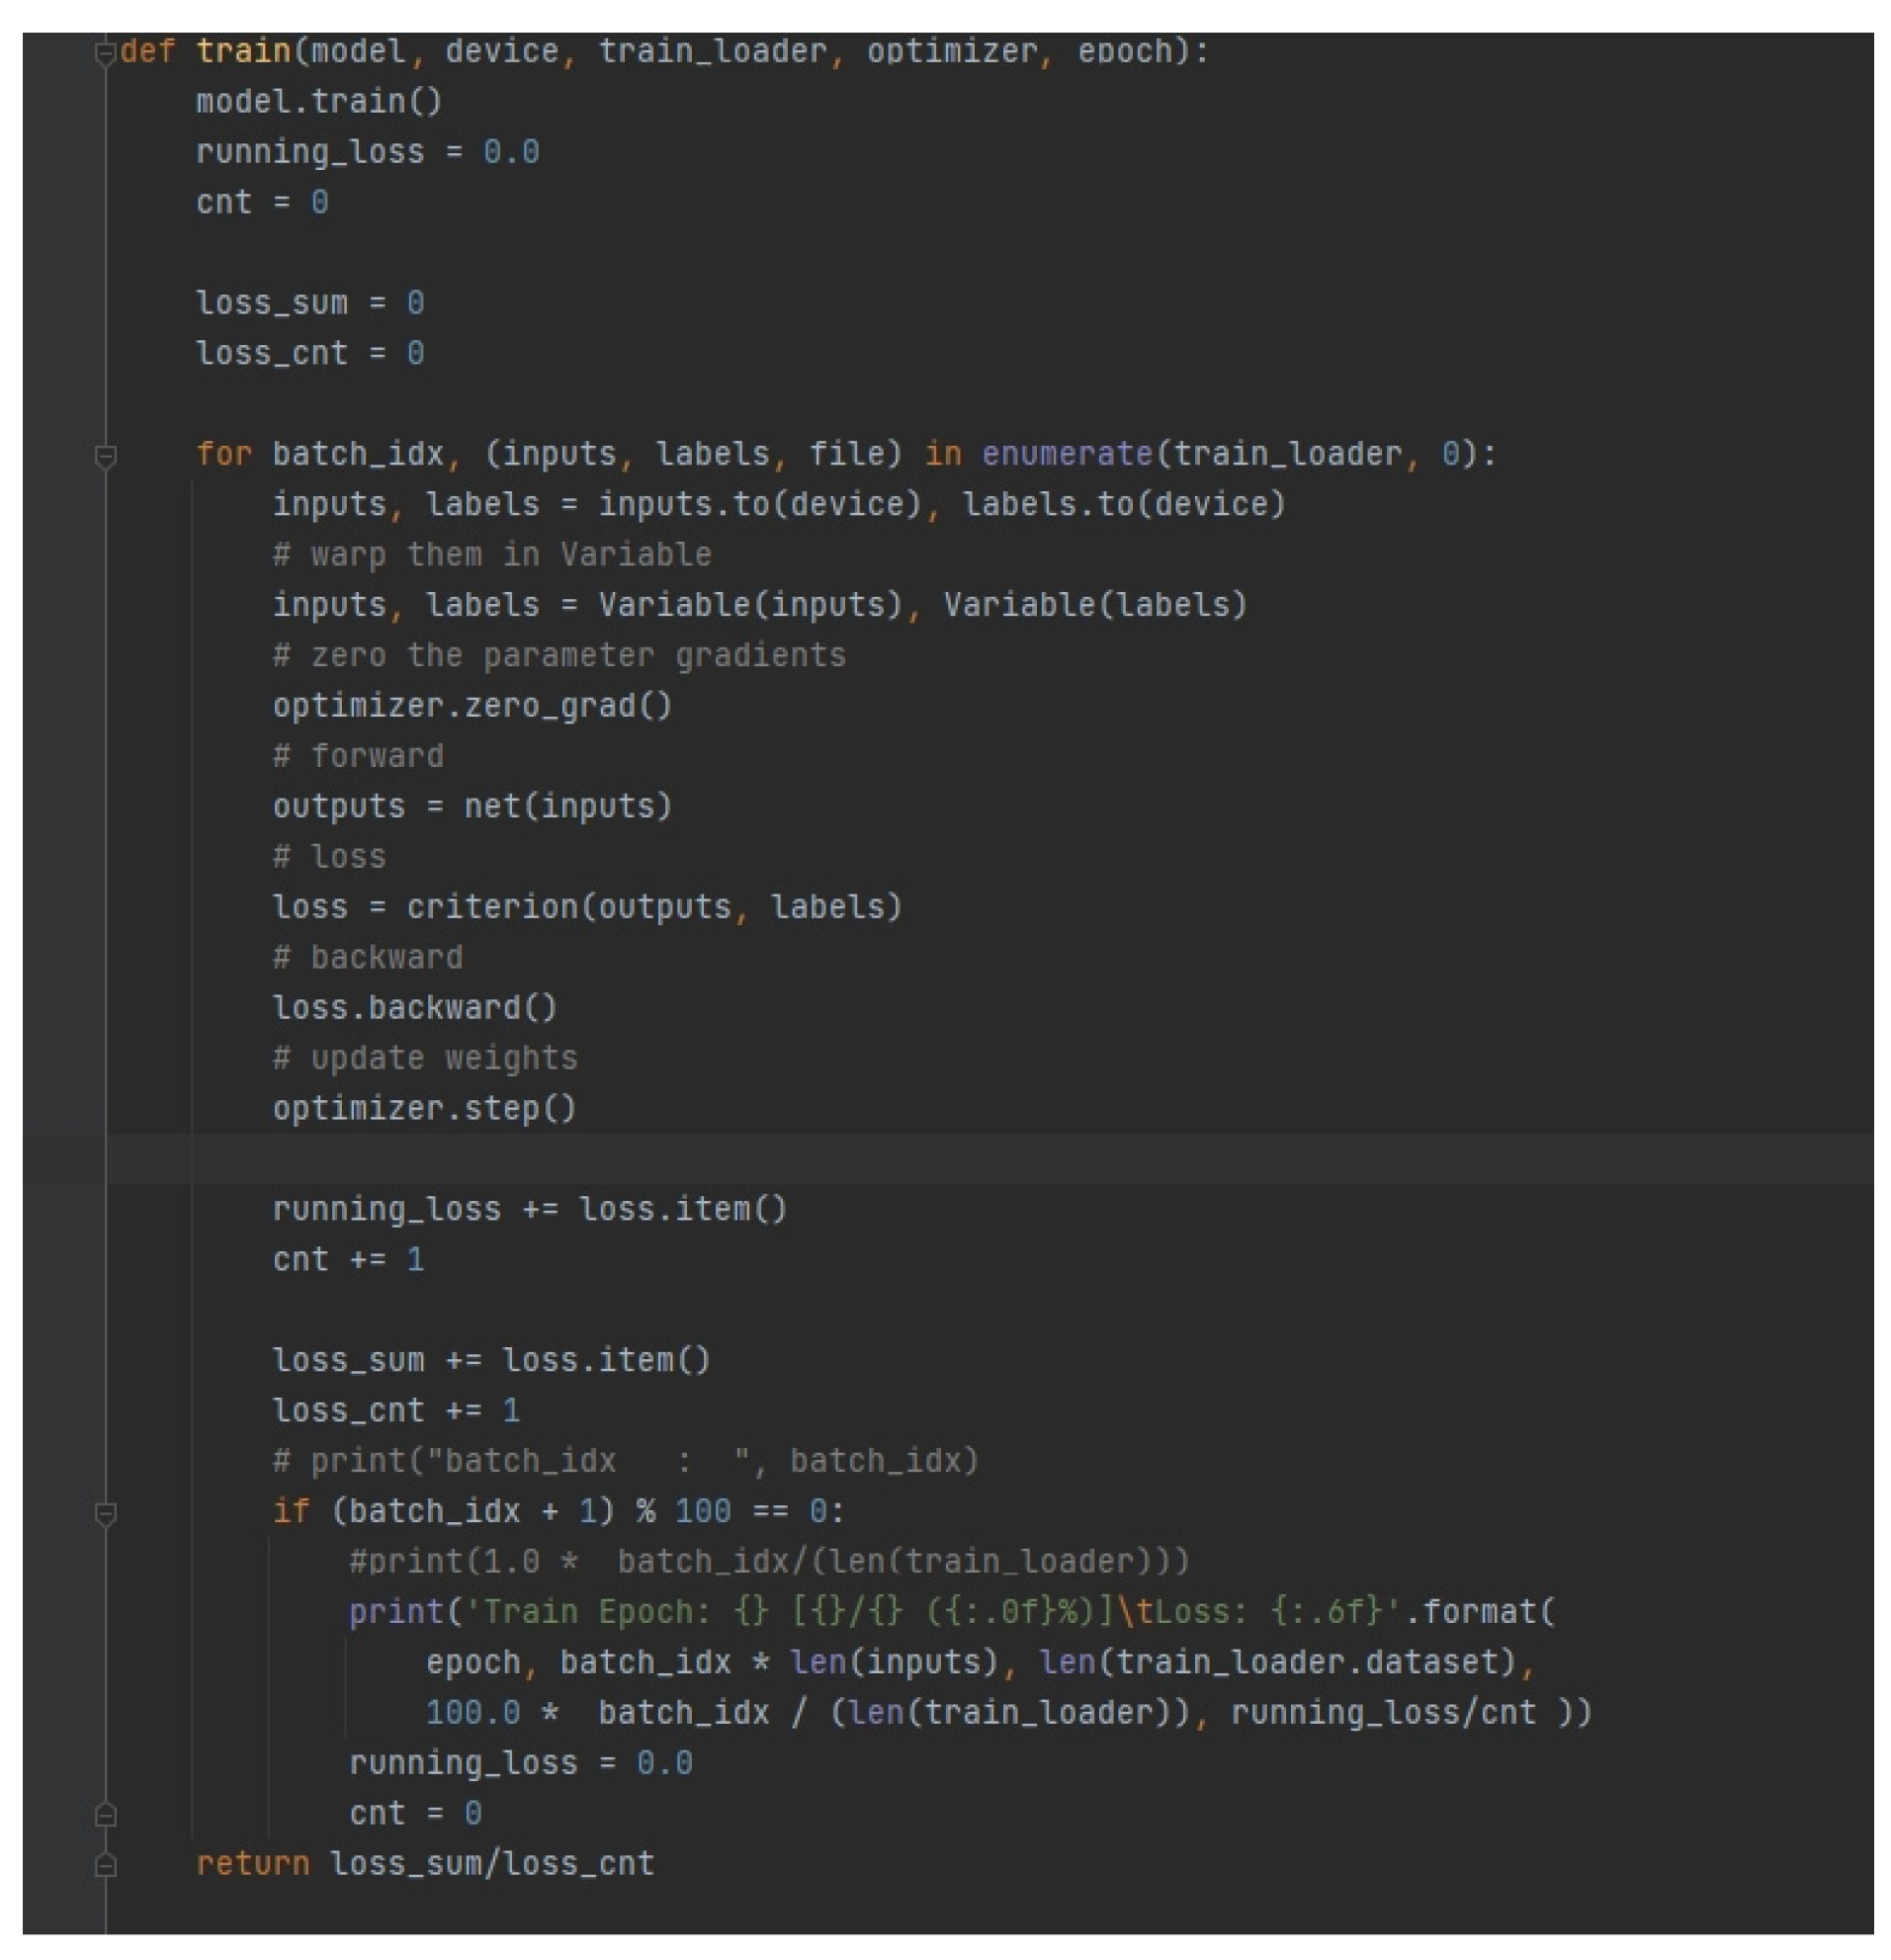Viewport: 1891px width, 1960px height.
Task: Collapse the for batch_idx loop fold marker
Action: coord(105,456)
